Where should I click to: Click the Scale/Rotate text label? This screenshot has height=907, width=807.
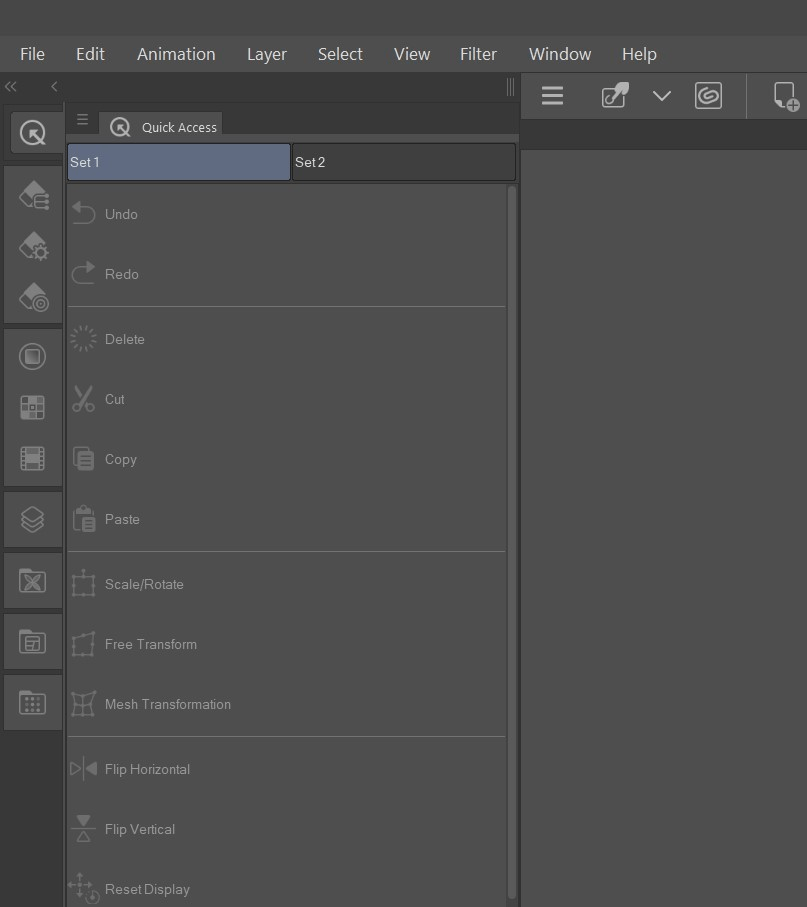(144, 584)
